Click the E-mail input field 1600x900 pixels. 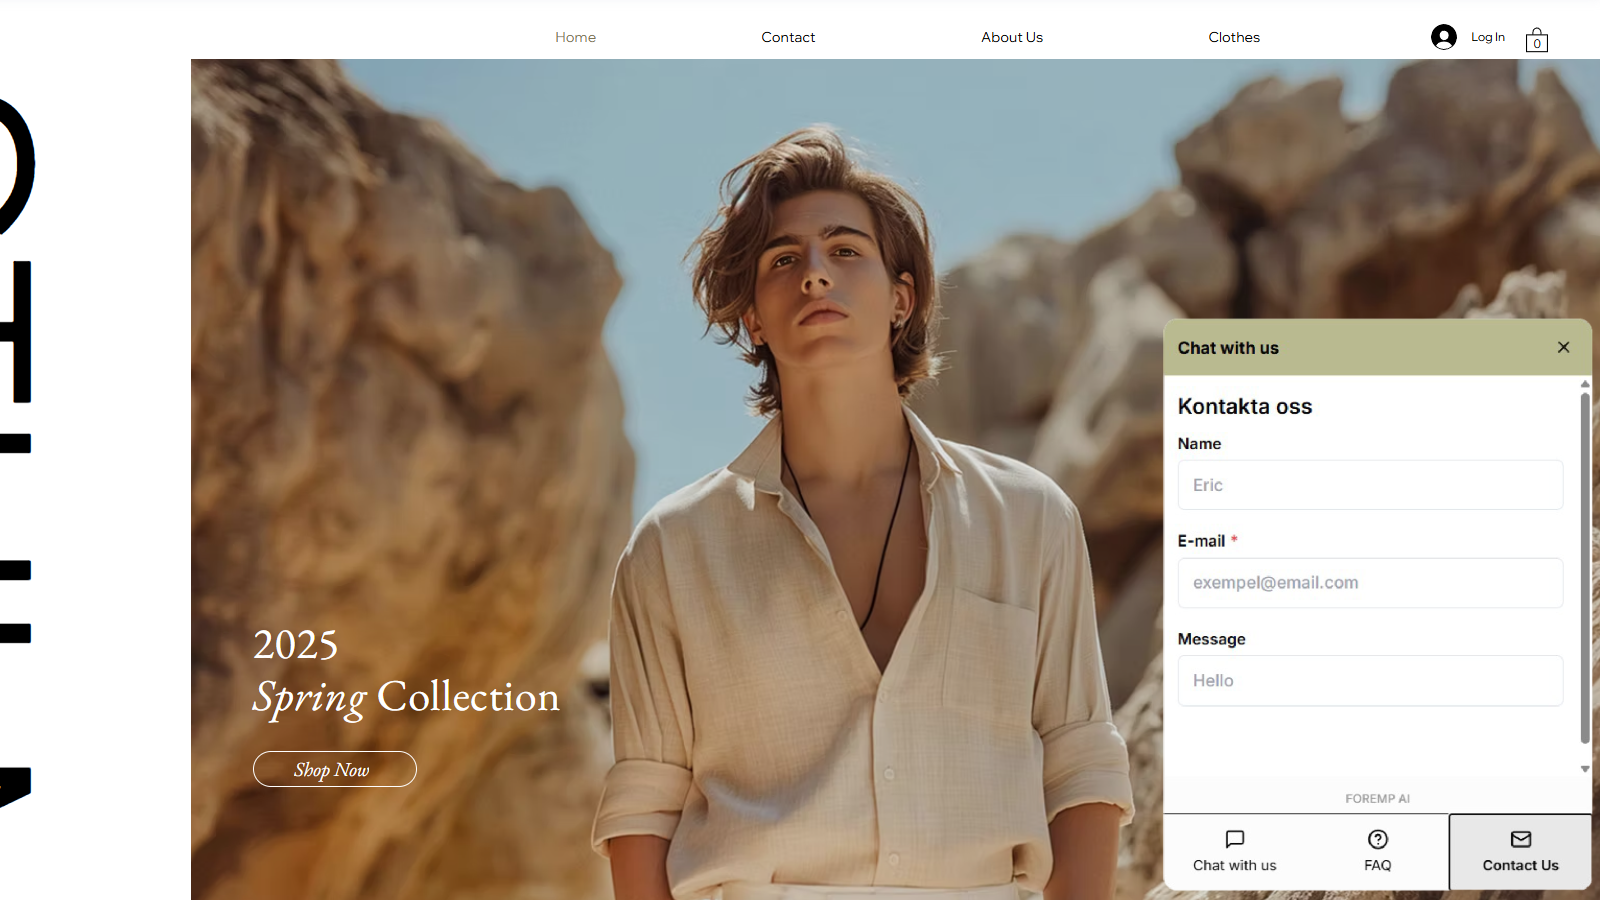click(1370, 582)
